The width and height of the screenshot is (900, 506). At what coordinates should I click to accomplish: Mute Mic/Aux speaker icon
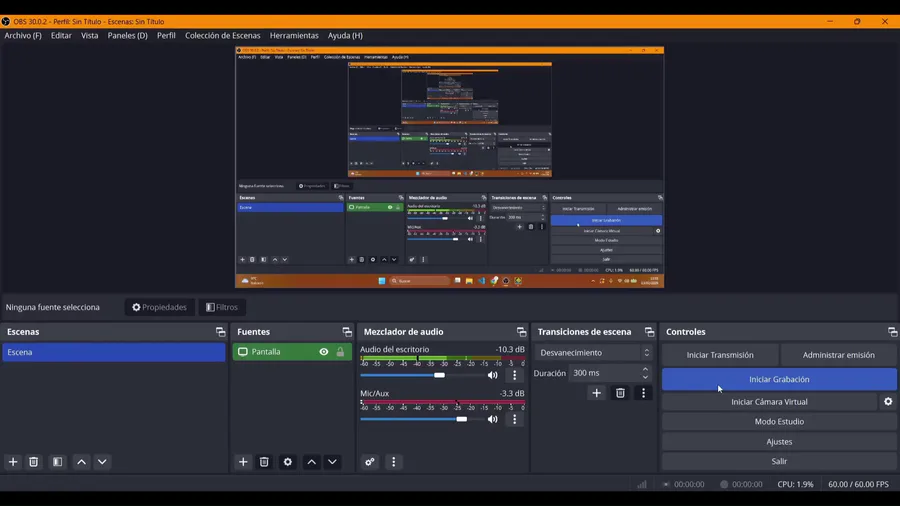point(492,419)
